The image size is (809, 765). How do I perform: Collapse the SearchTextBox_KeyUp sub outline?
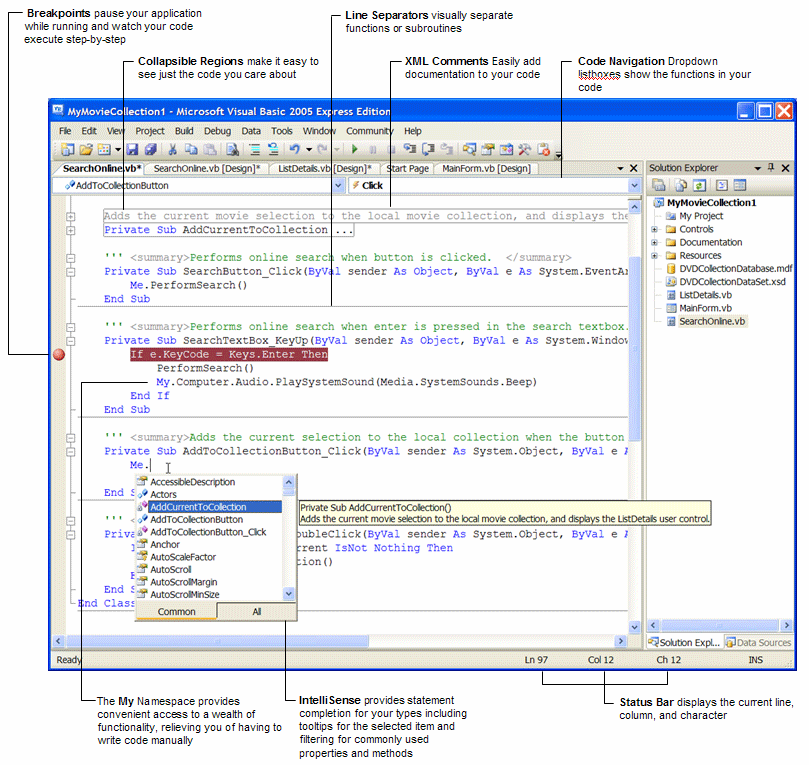coord(71,341)
